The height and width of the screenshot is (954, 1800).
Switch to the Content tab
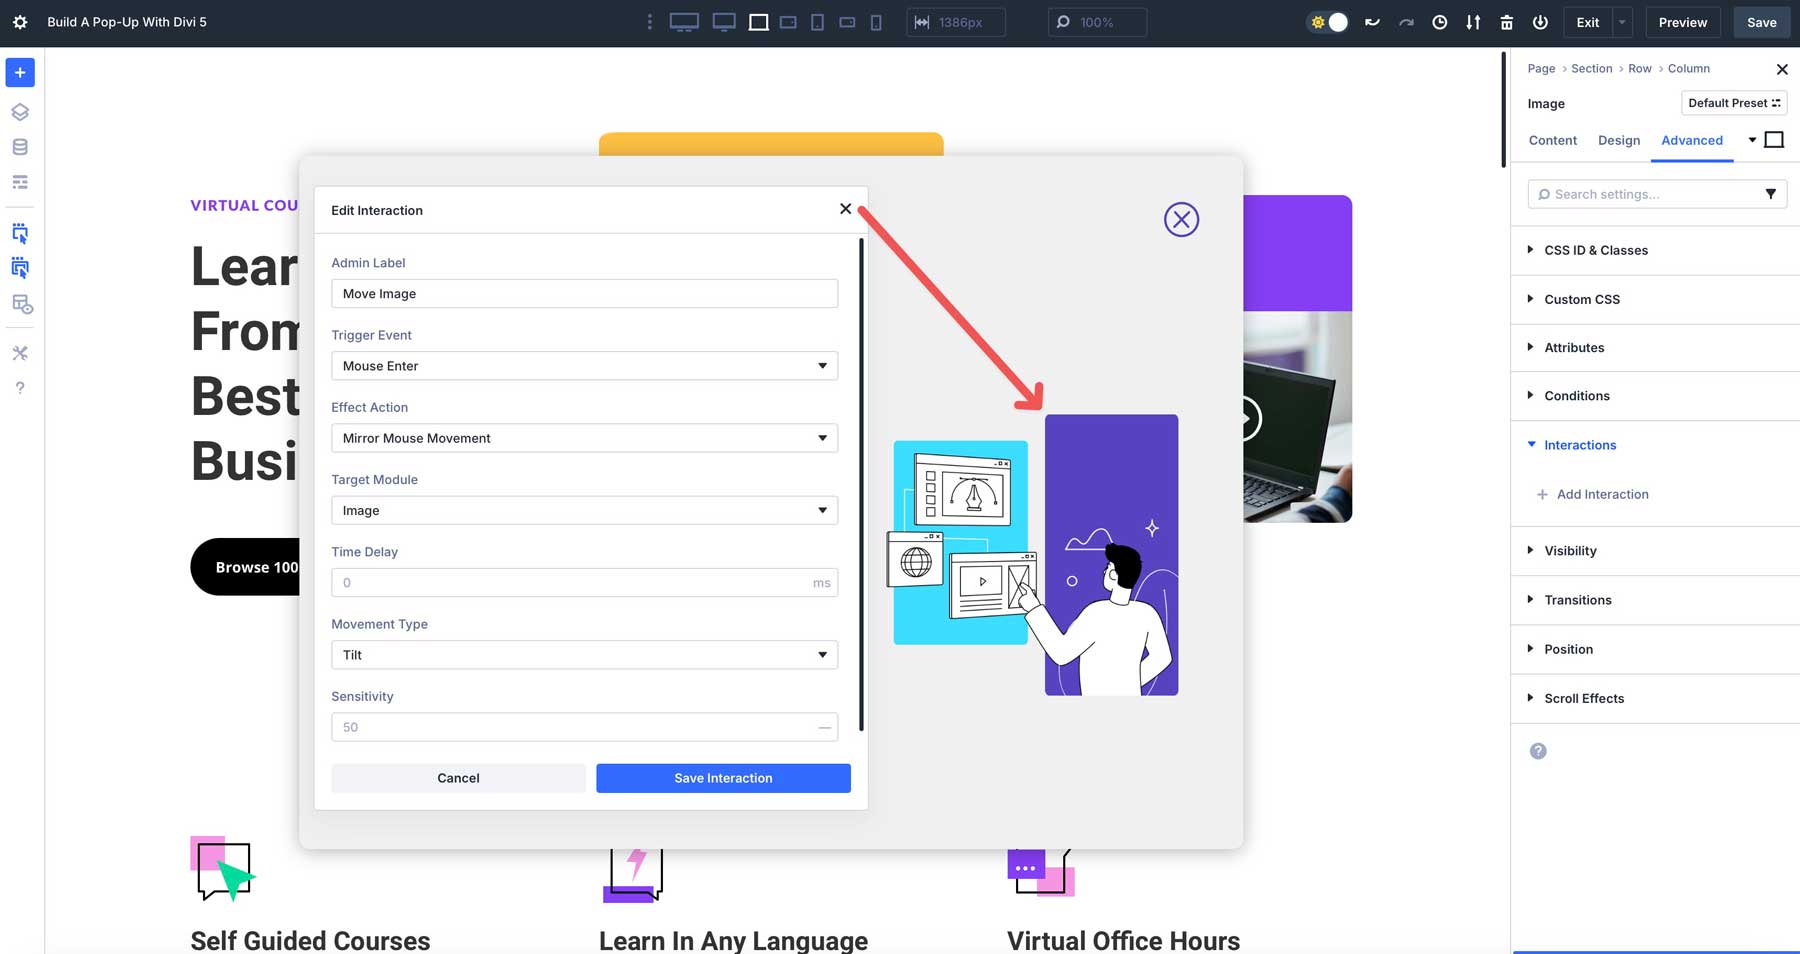click(x=1552, y=140)
